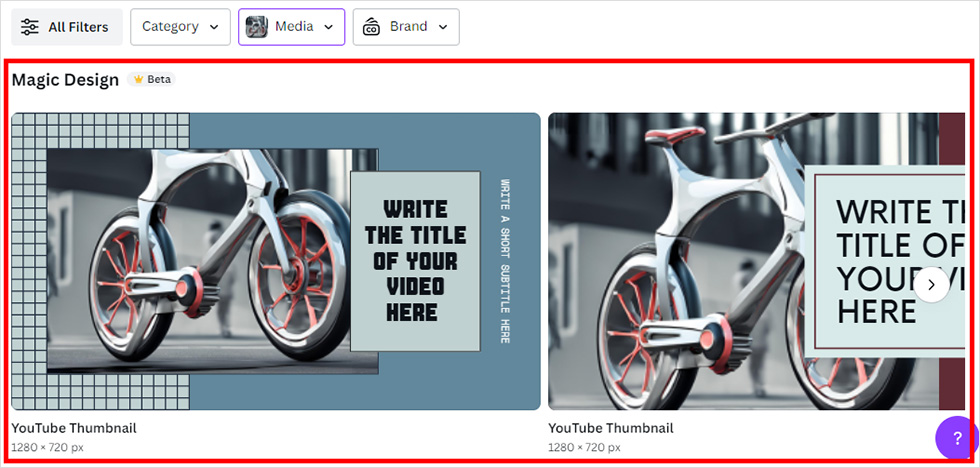
Task: Open the All Filters panel
Action: 67,27
